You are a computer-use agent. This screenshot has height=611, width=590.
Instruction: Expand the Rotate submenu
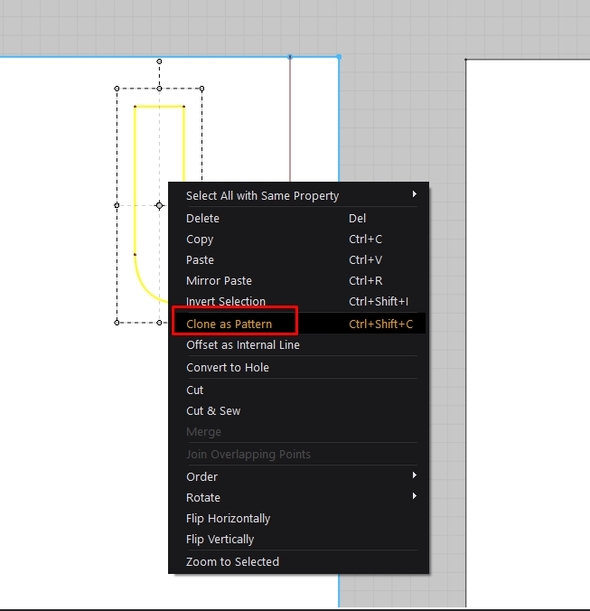tap(299, 497)
